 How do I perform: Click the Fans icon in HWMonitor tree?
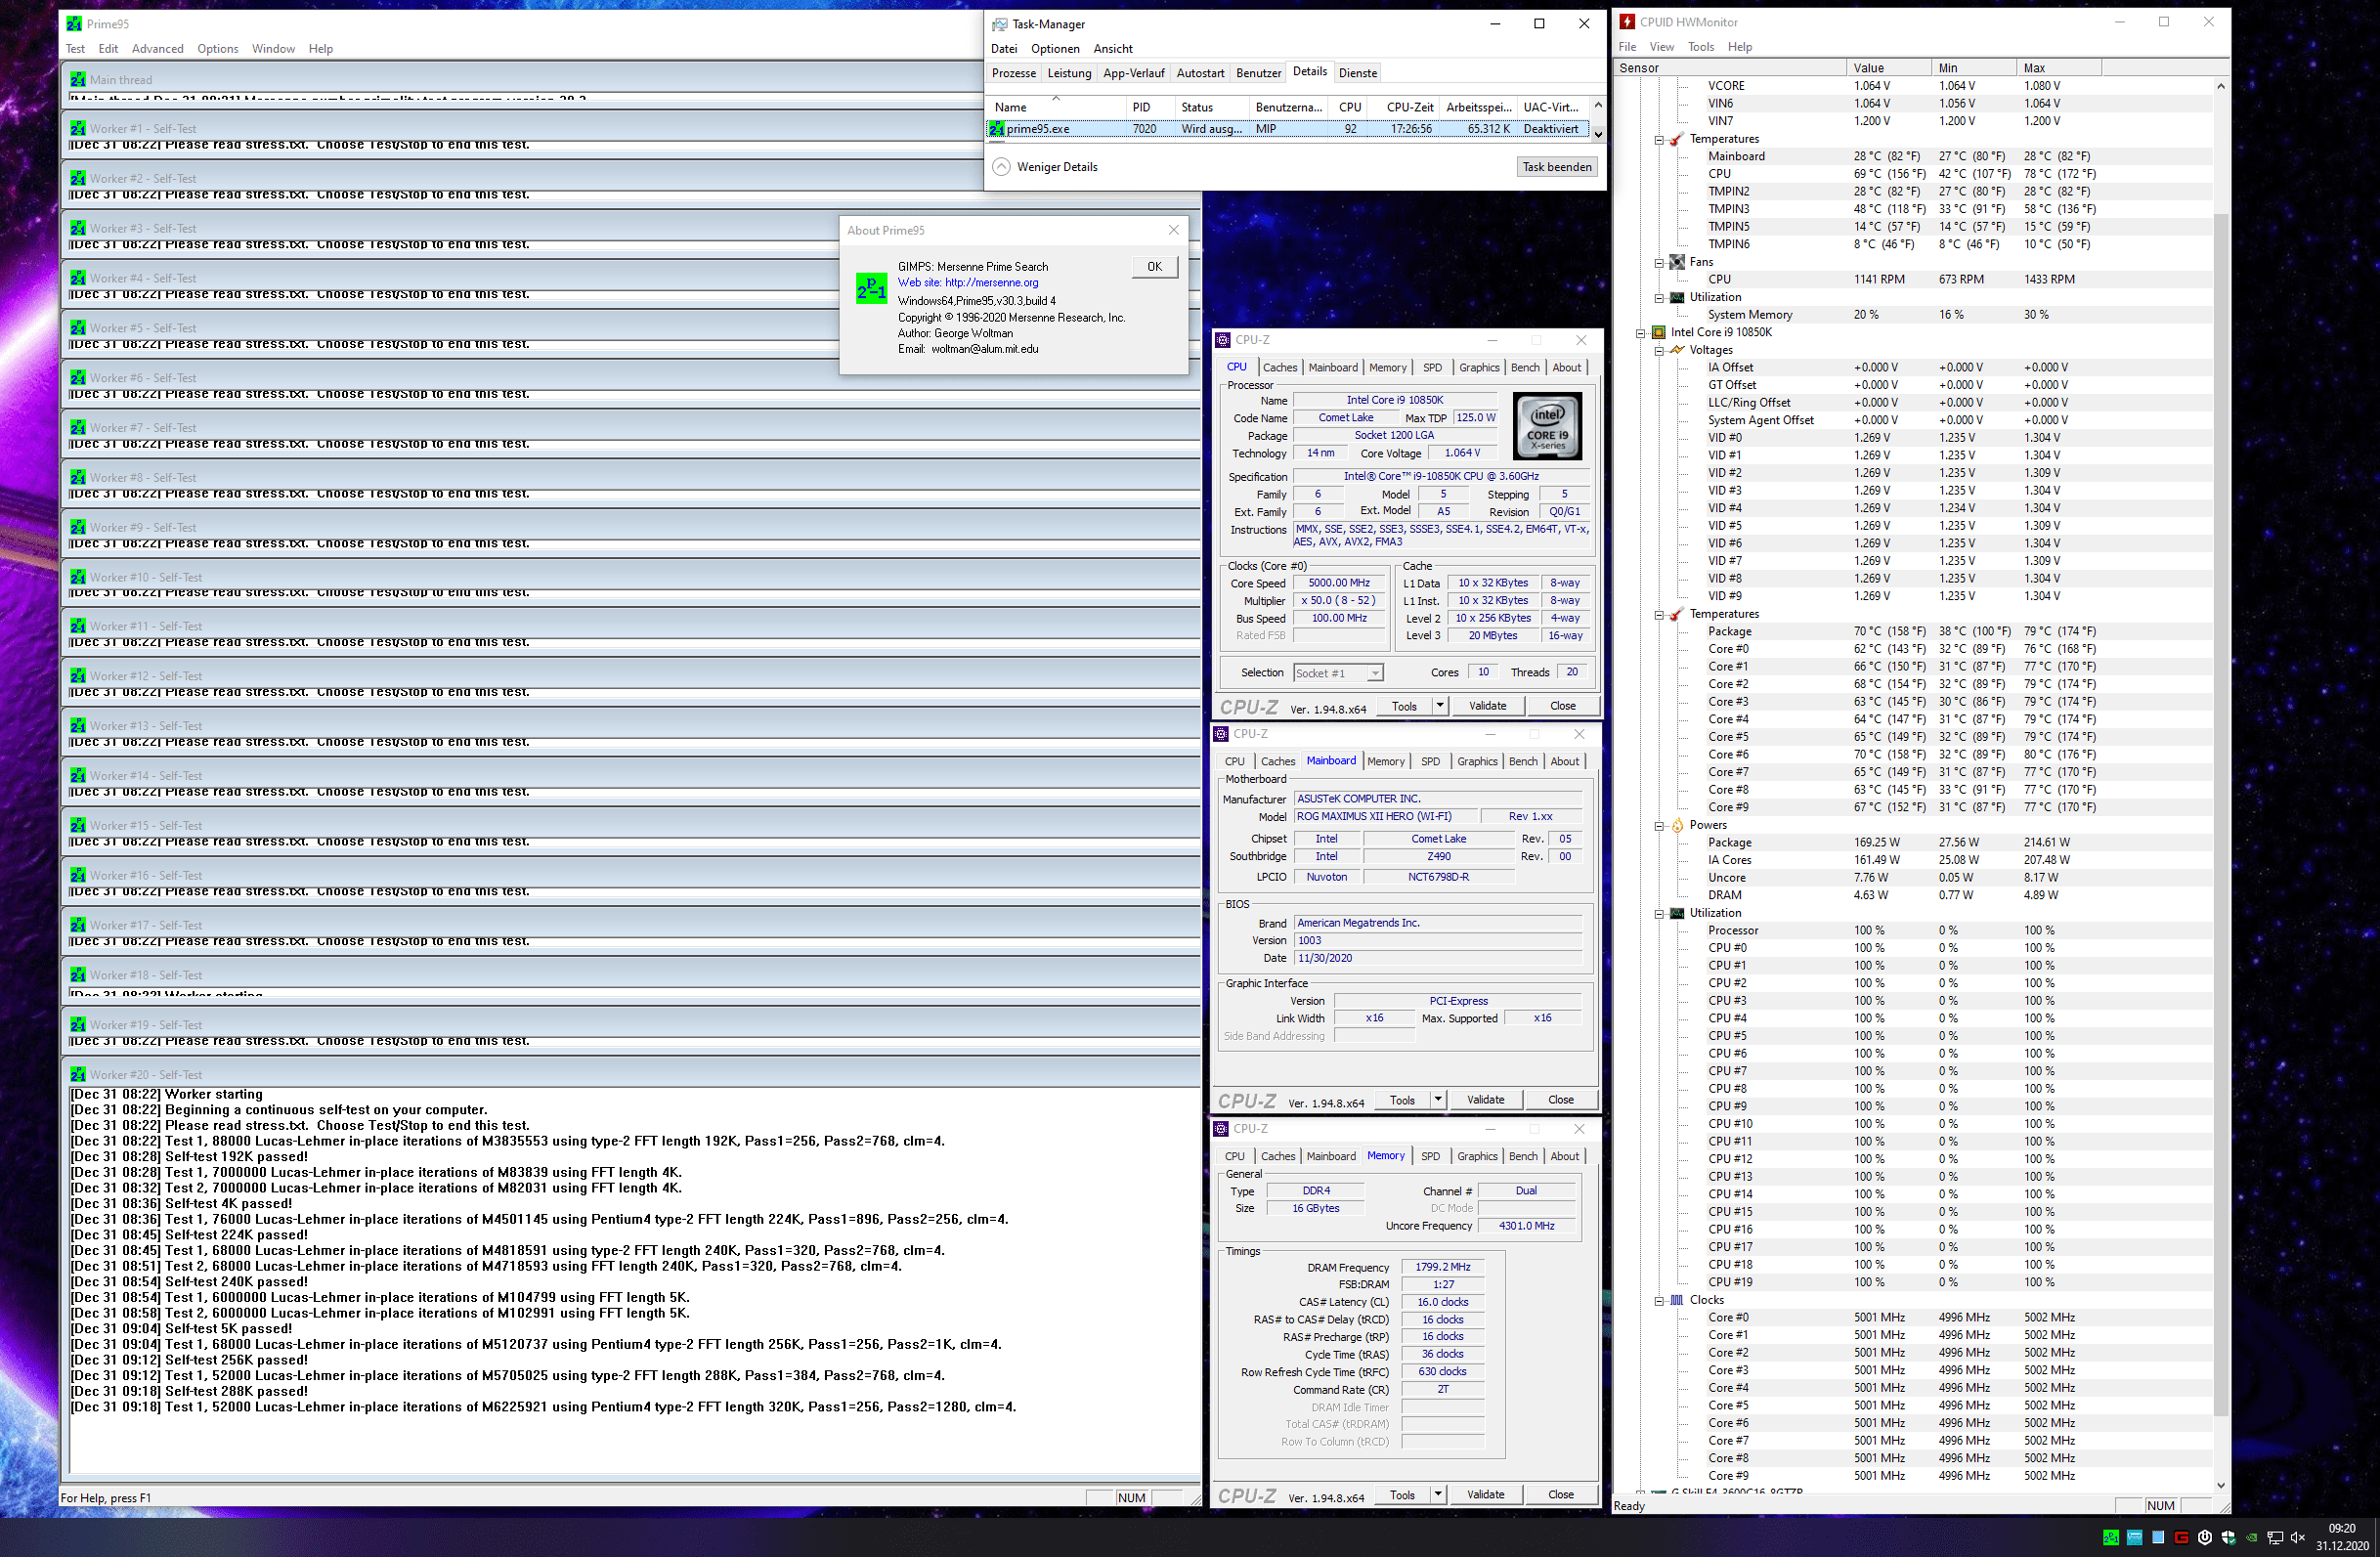pos(1677,262)
